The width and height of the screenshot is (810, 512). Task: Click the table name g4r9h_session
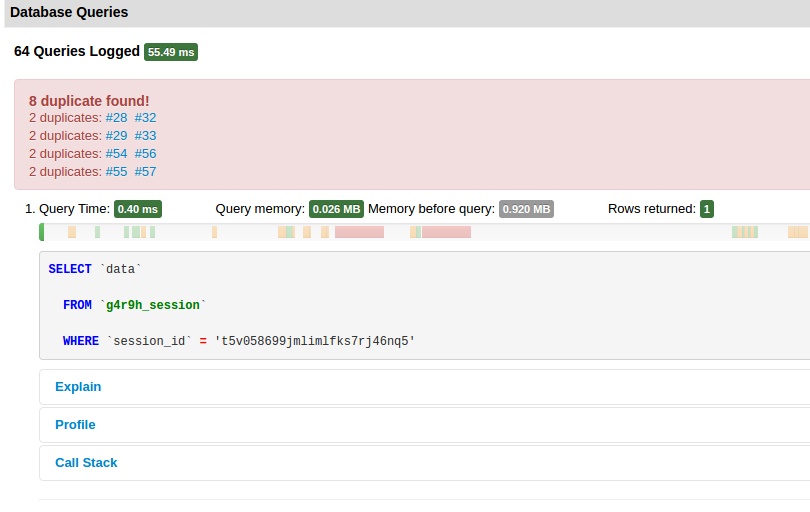(x=152, y=305)
